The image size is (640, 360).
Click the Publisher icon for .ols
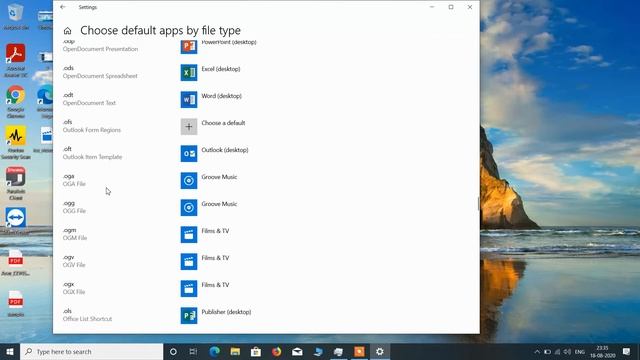[x=189, y=315]
